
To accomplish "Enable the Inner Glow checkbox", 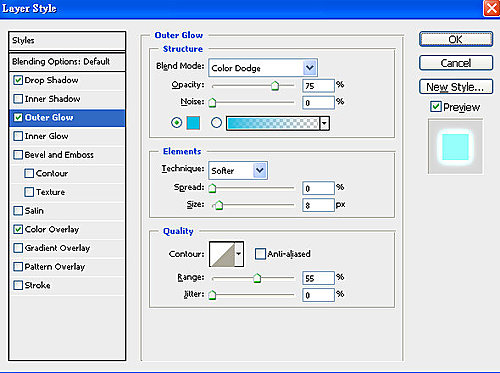I will pos(18,136).
